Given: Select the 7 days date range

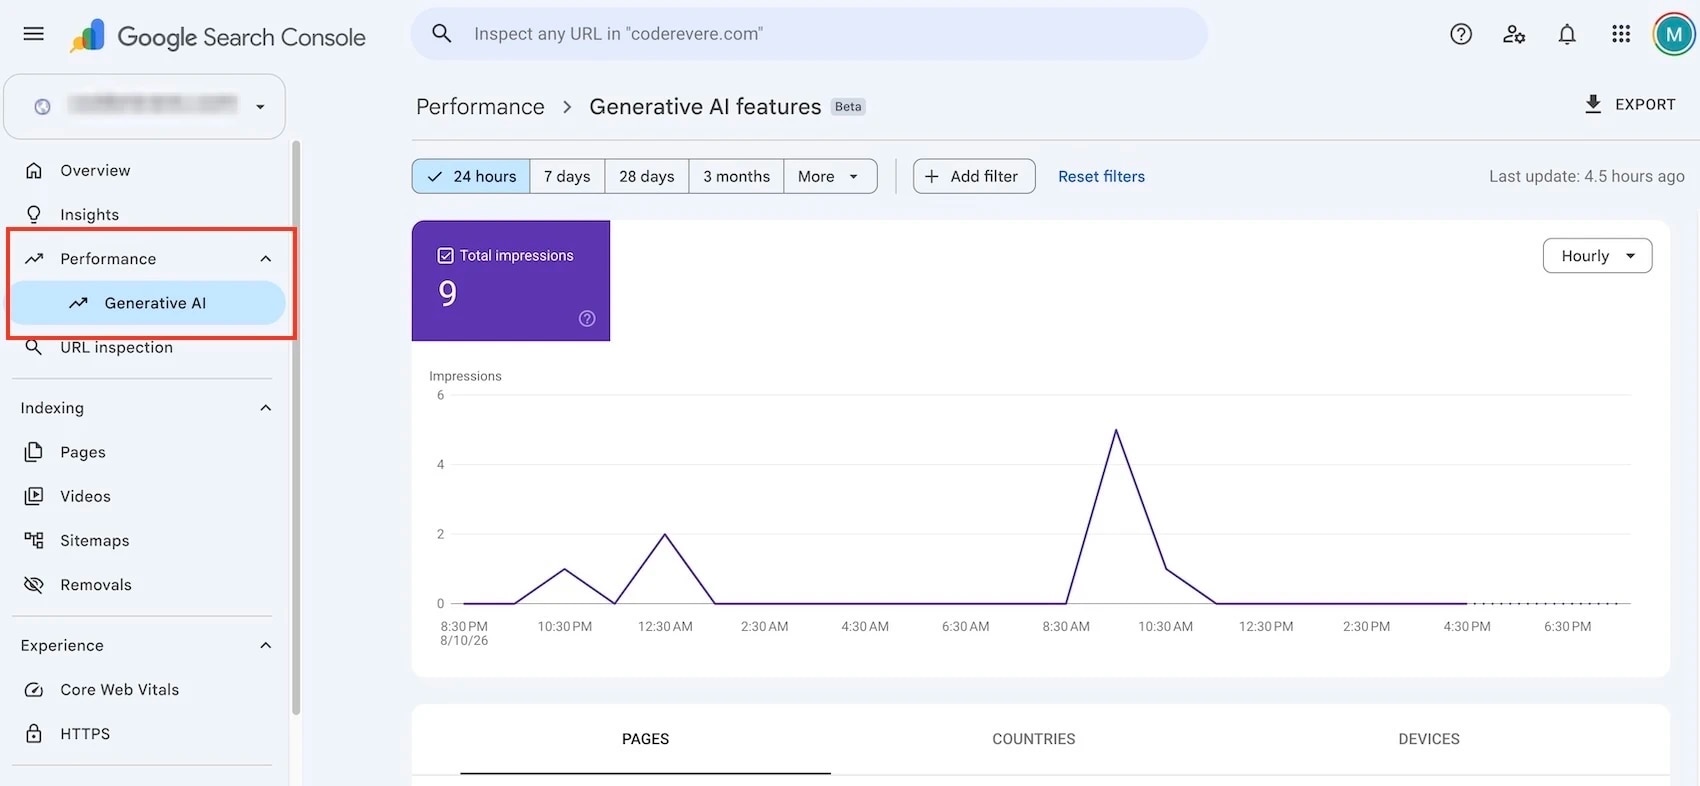Looking at the screenshot, I should 567,176.
